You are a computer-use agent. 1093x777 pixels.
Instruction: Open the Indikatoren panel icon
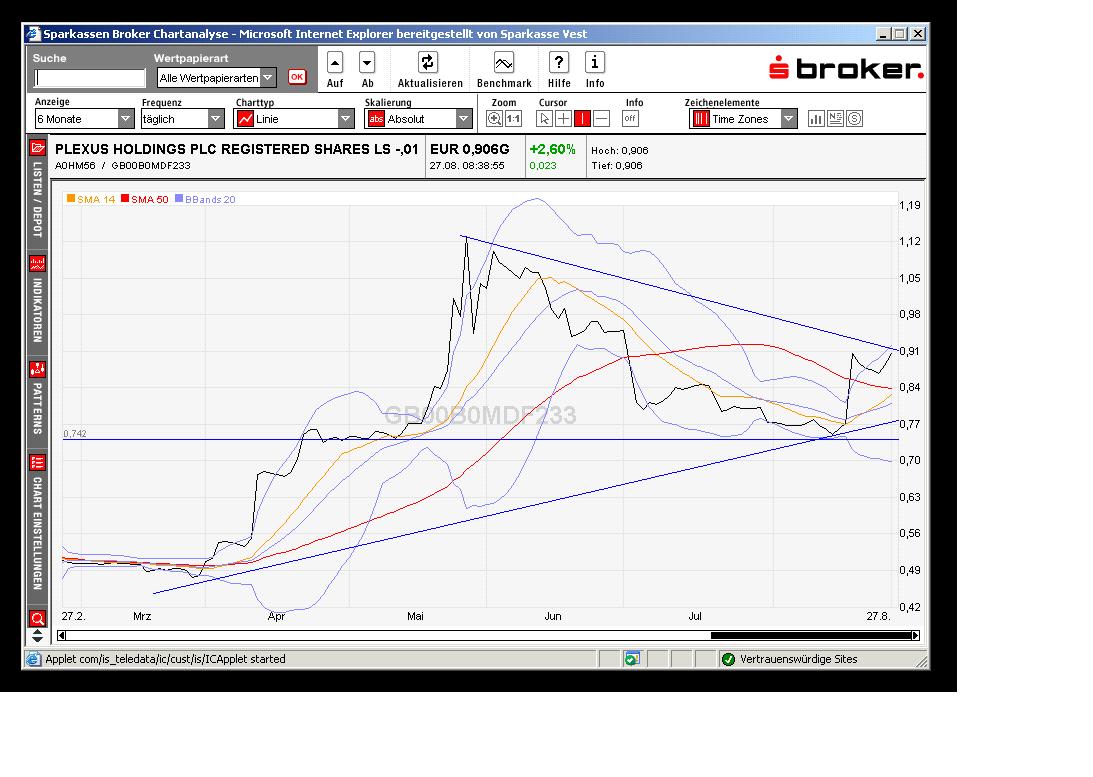pyautogui.click(x=38, y=263)
